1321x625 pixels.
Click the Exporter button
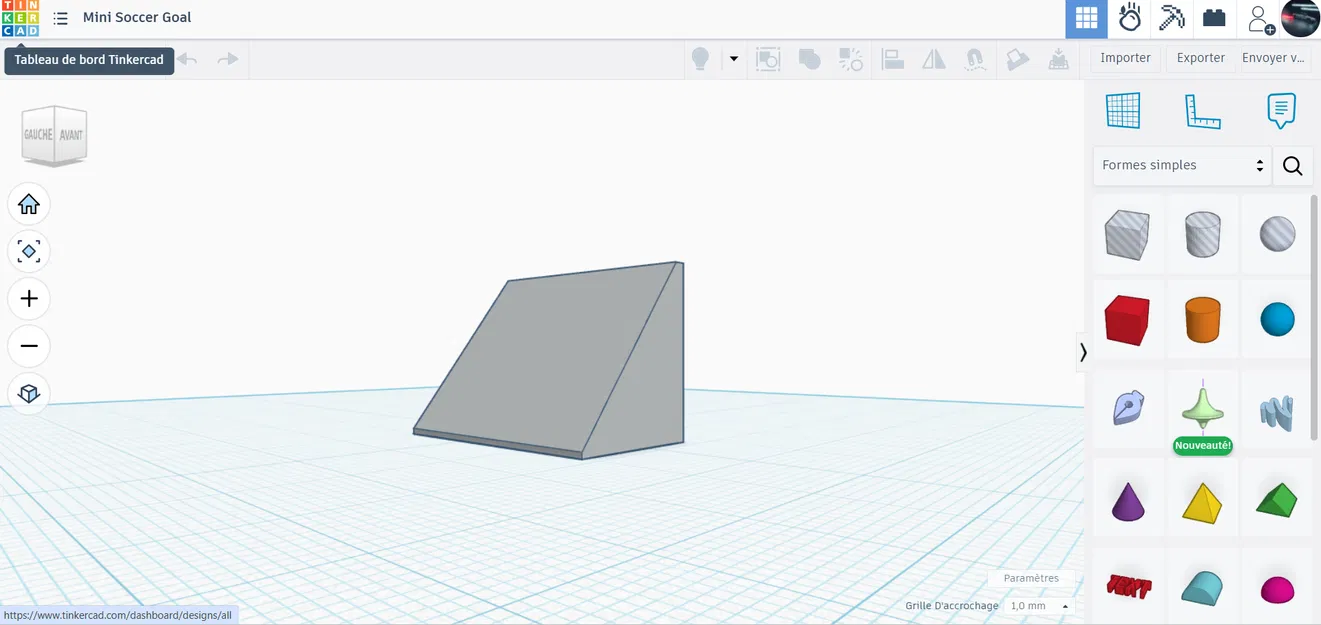coord(1200,58)
